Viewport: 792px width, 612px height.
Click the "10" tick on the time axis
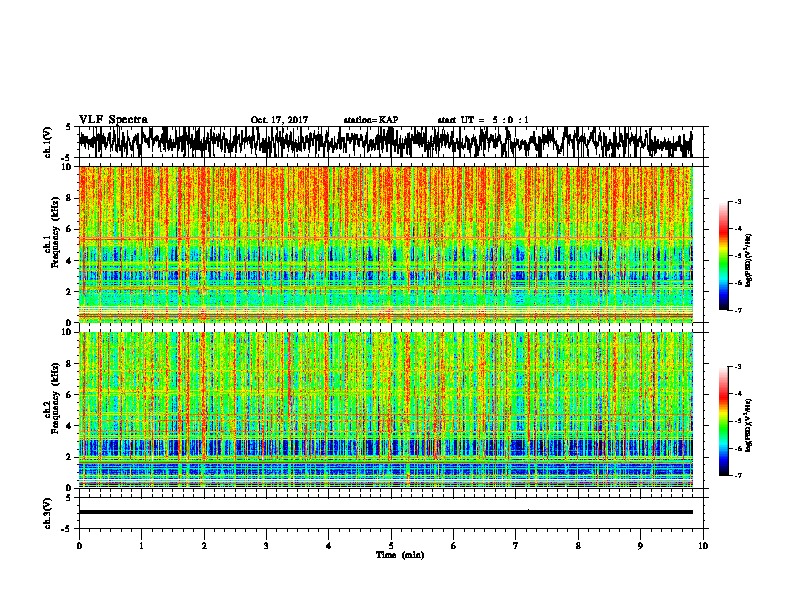(x=703, y=546)
